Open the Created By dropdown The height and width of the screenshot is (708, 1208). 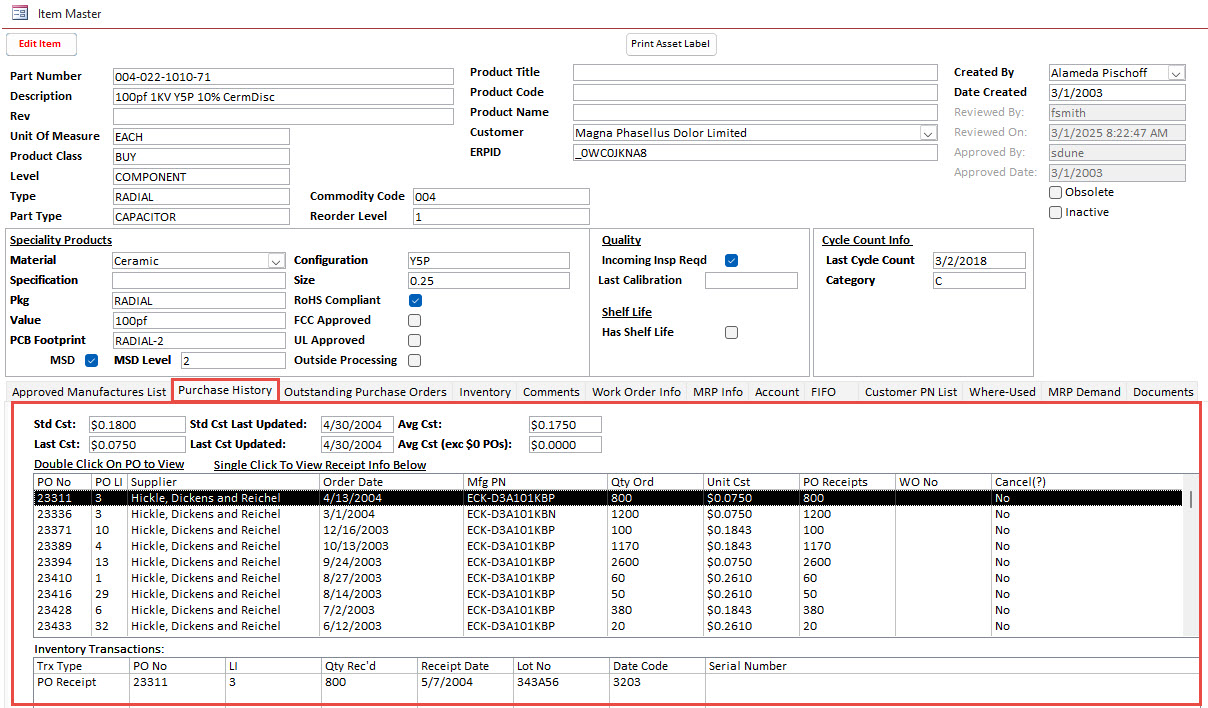1178,72
